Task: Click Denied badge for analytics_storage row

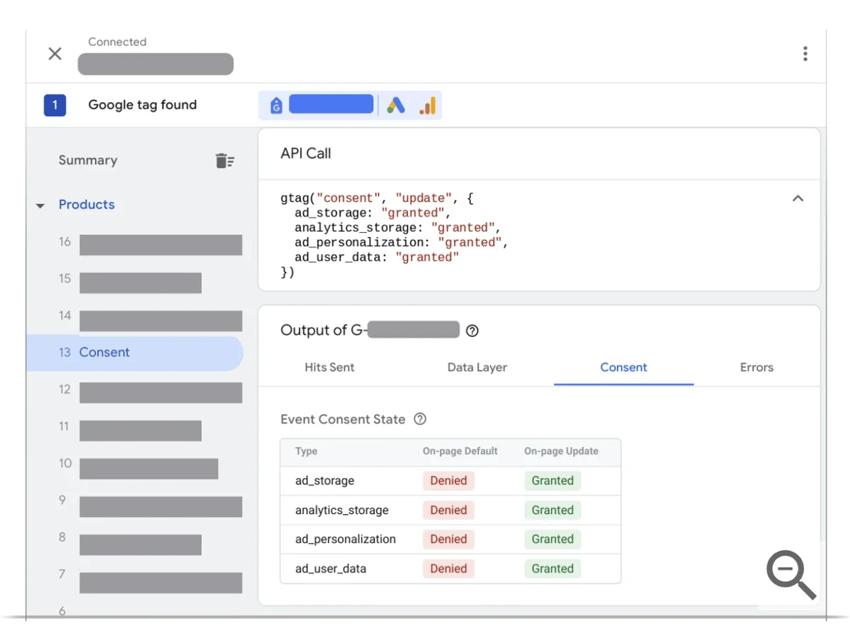Action: tap(448, 510)
